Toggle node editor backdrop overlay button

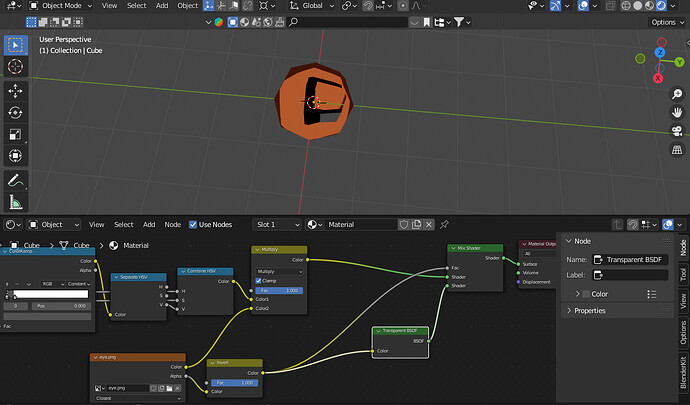click(668, 225)
